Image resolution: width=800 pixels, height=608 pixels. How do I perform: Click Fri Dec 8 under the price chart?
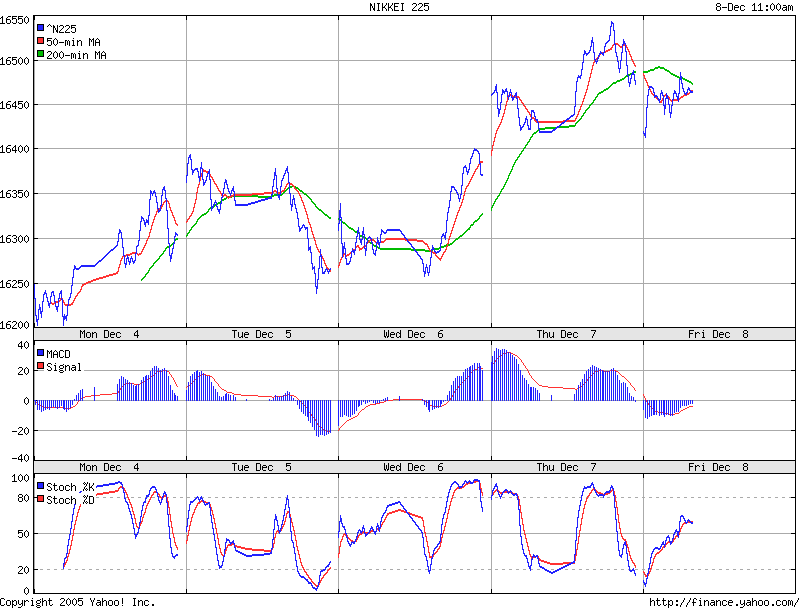pos(718,334)
